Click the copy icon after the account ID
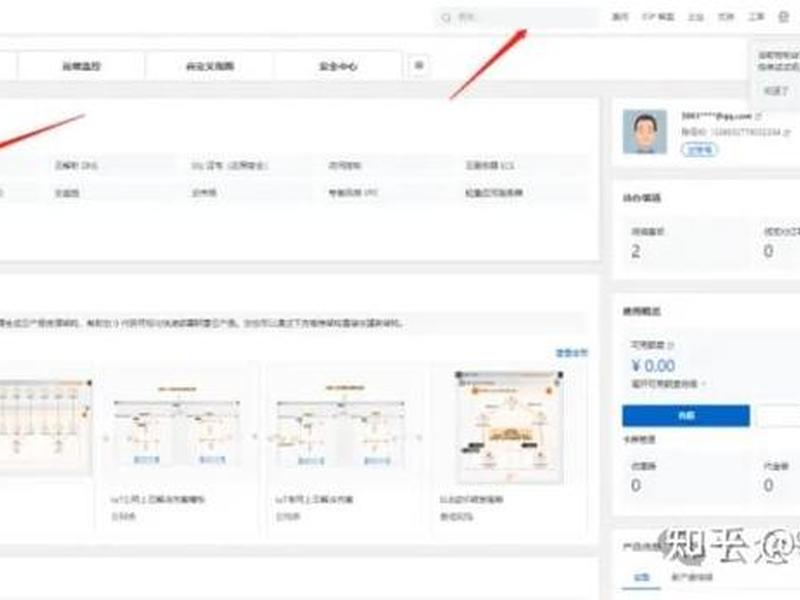 pyautogui.click(x=787, y=133)
